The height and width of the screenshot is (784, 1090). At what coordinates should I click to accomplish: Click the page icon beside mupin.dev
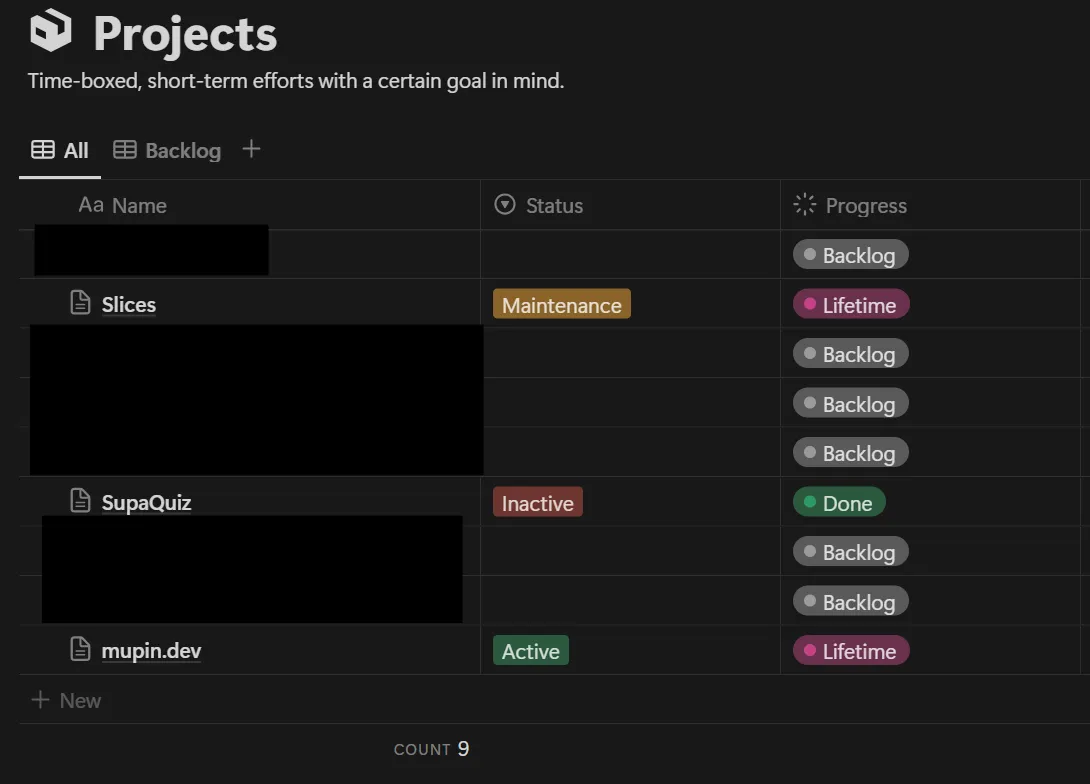pyautogui.click(x=81, y=650)
